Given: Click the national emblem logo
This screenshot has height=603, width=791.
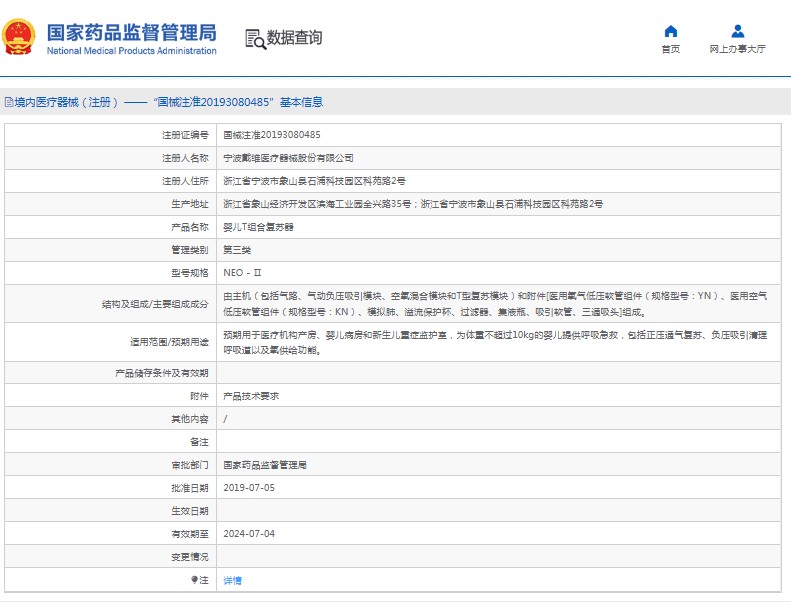Looking at the screenshot, I should (19, 38).
